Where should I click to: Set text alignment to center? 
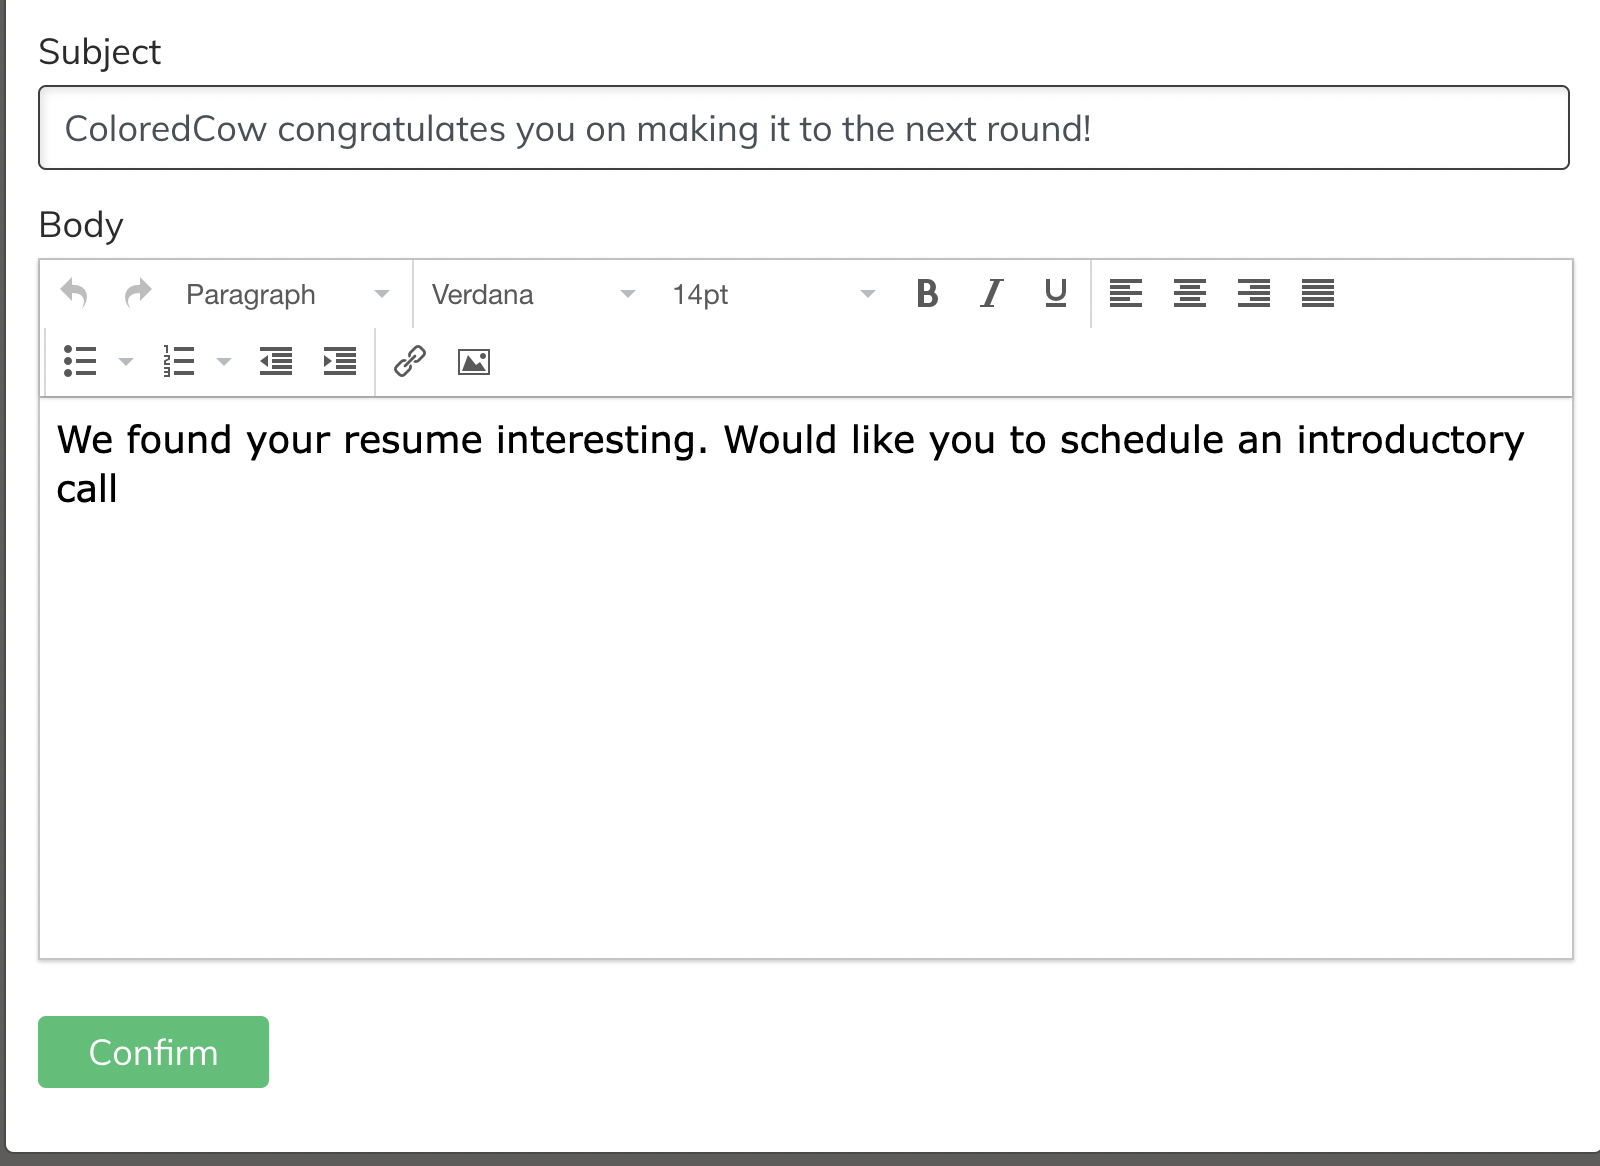point(1190,293)
